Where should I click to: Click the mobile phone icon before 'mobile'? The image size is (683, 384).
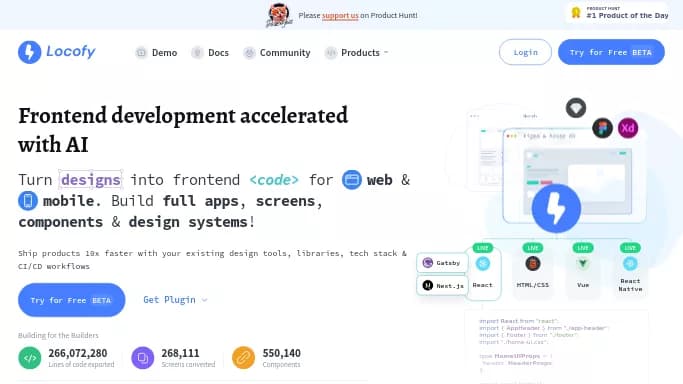(x=28, y=201)
